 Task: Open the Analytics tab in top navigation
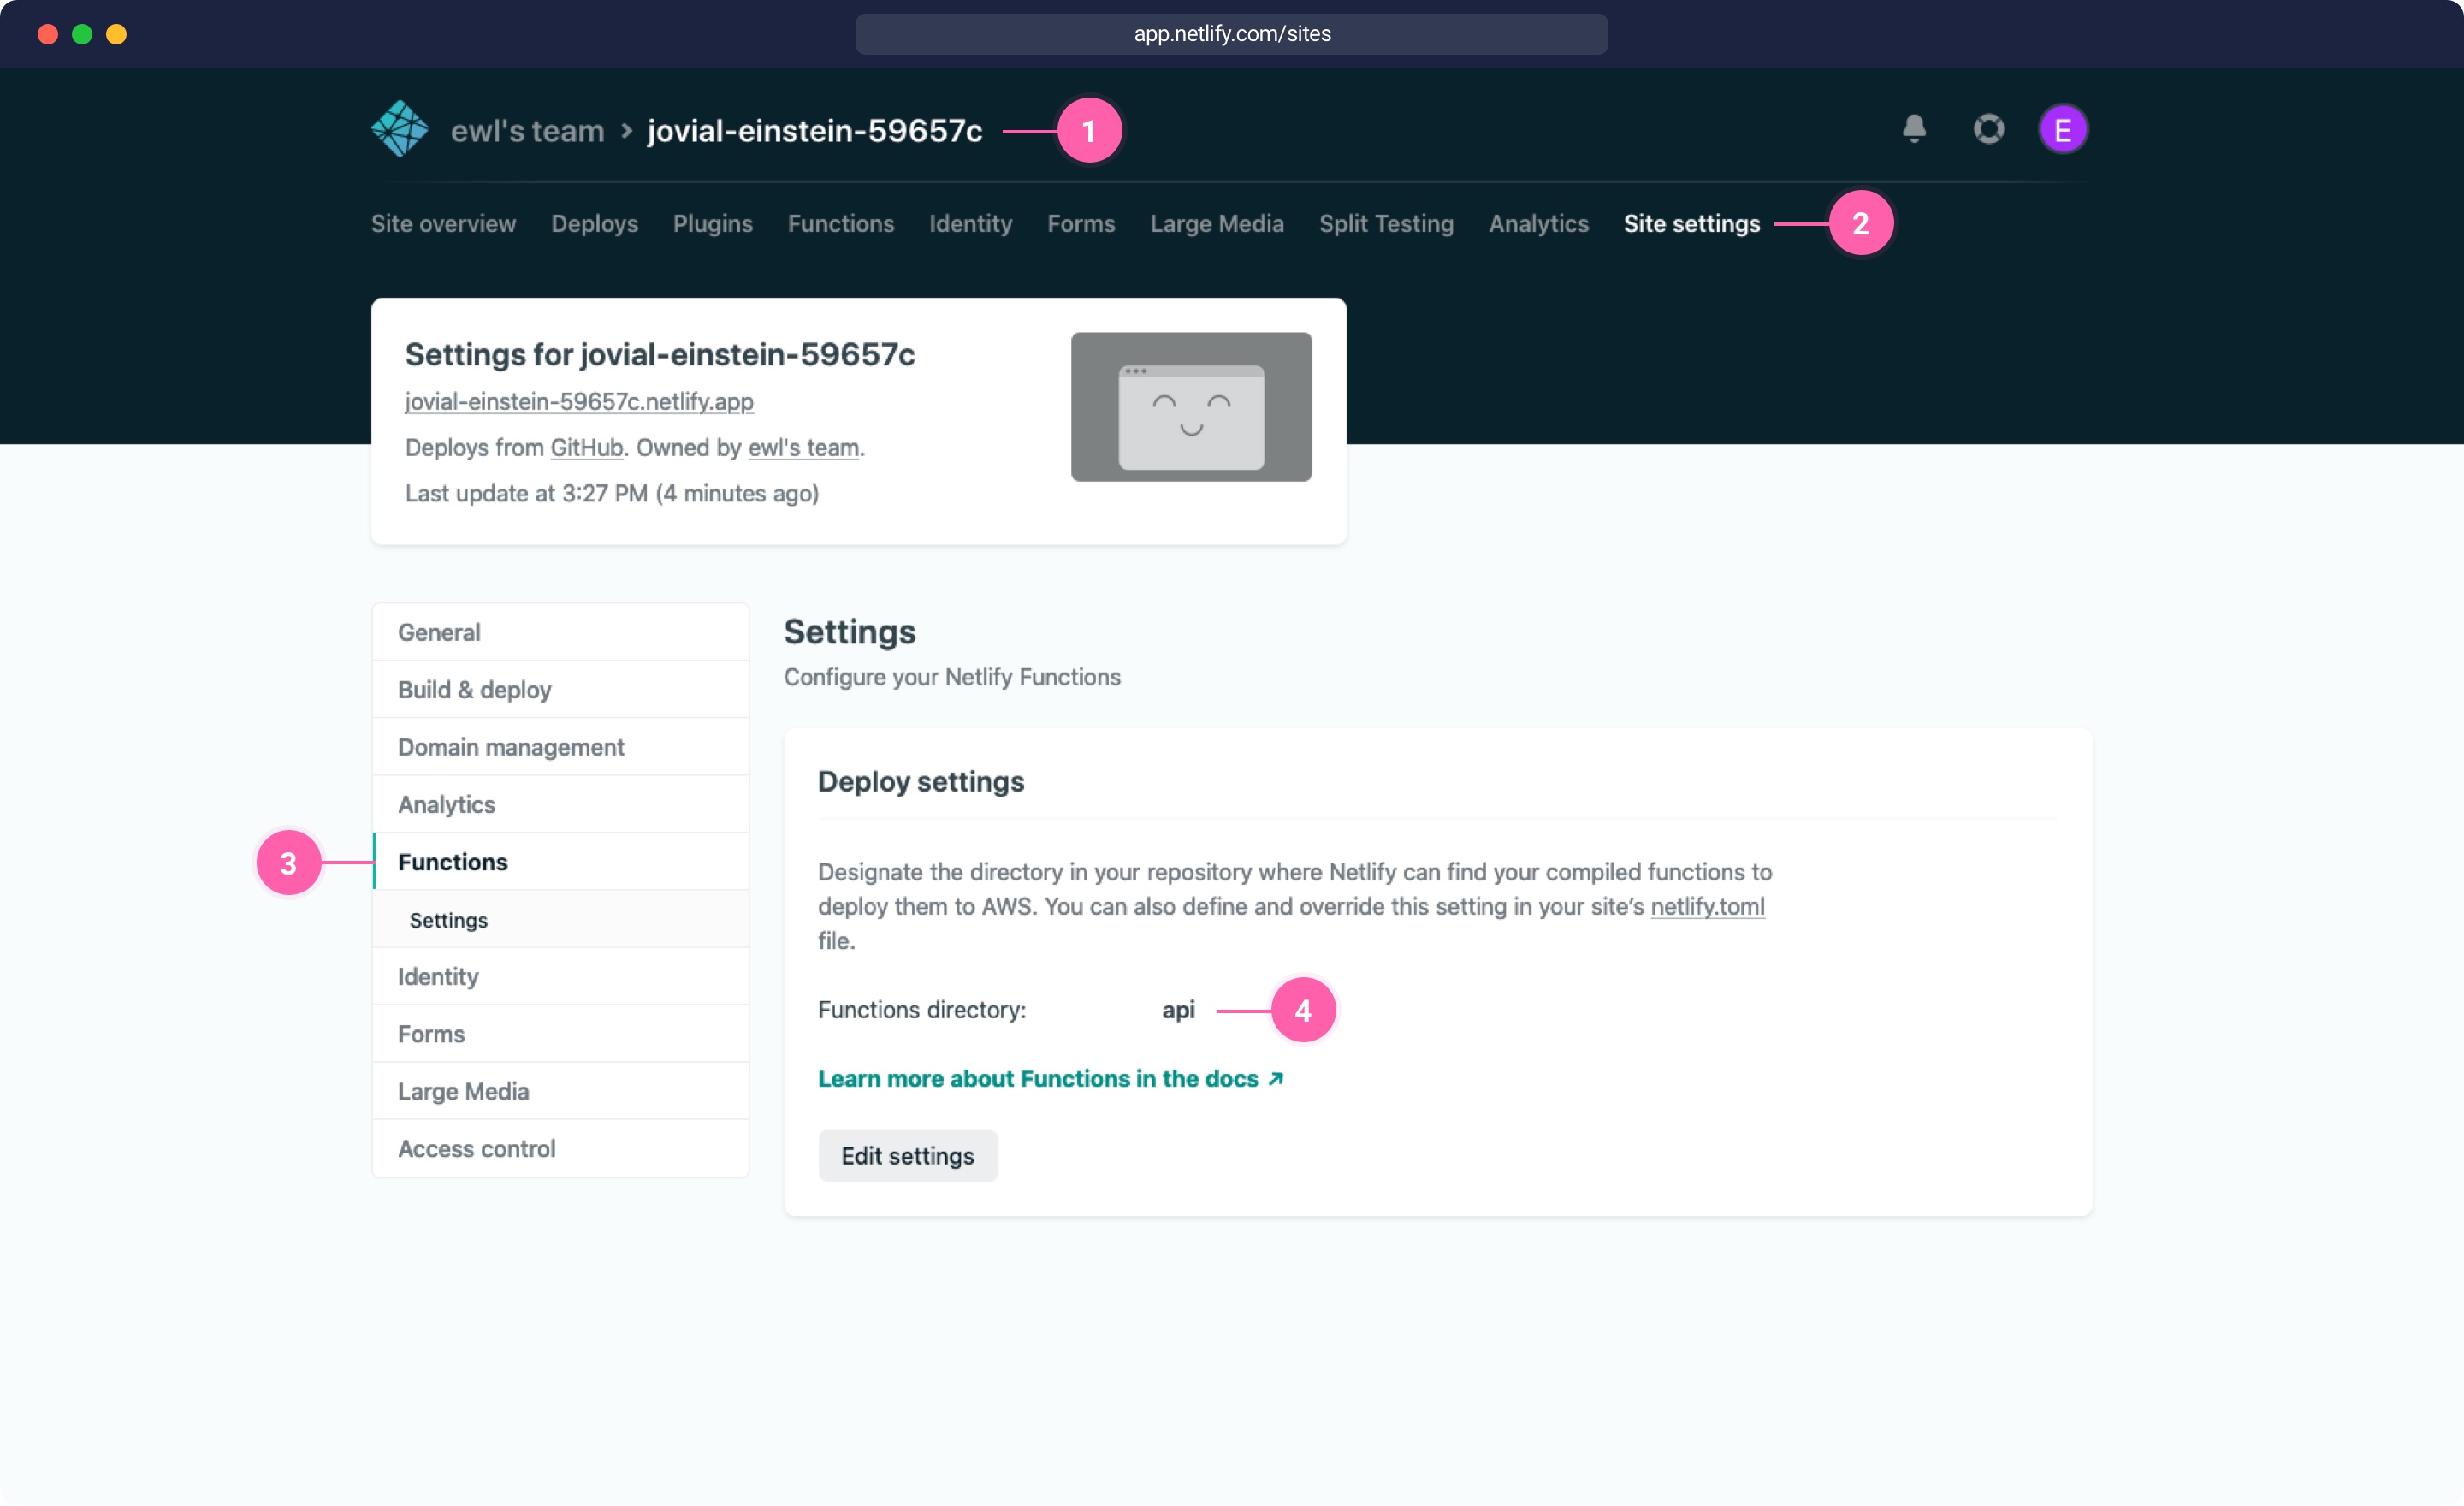click(x=1538, y=224)
